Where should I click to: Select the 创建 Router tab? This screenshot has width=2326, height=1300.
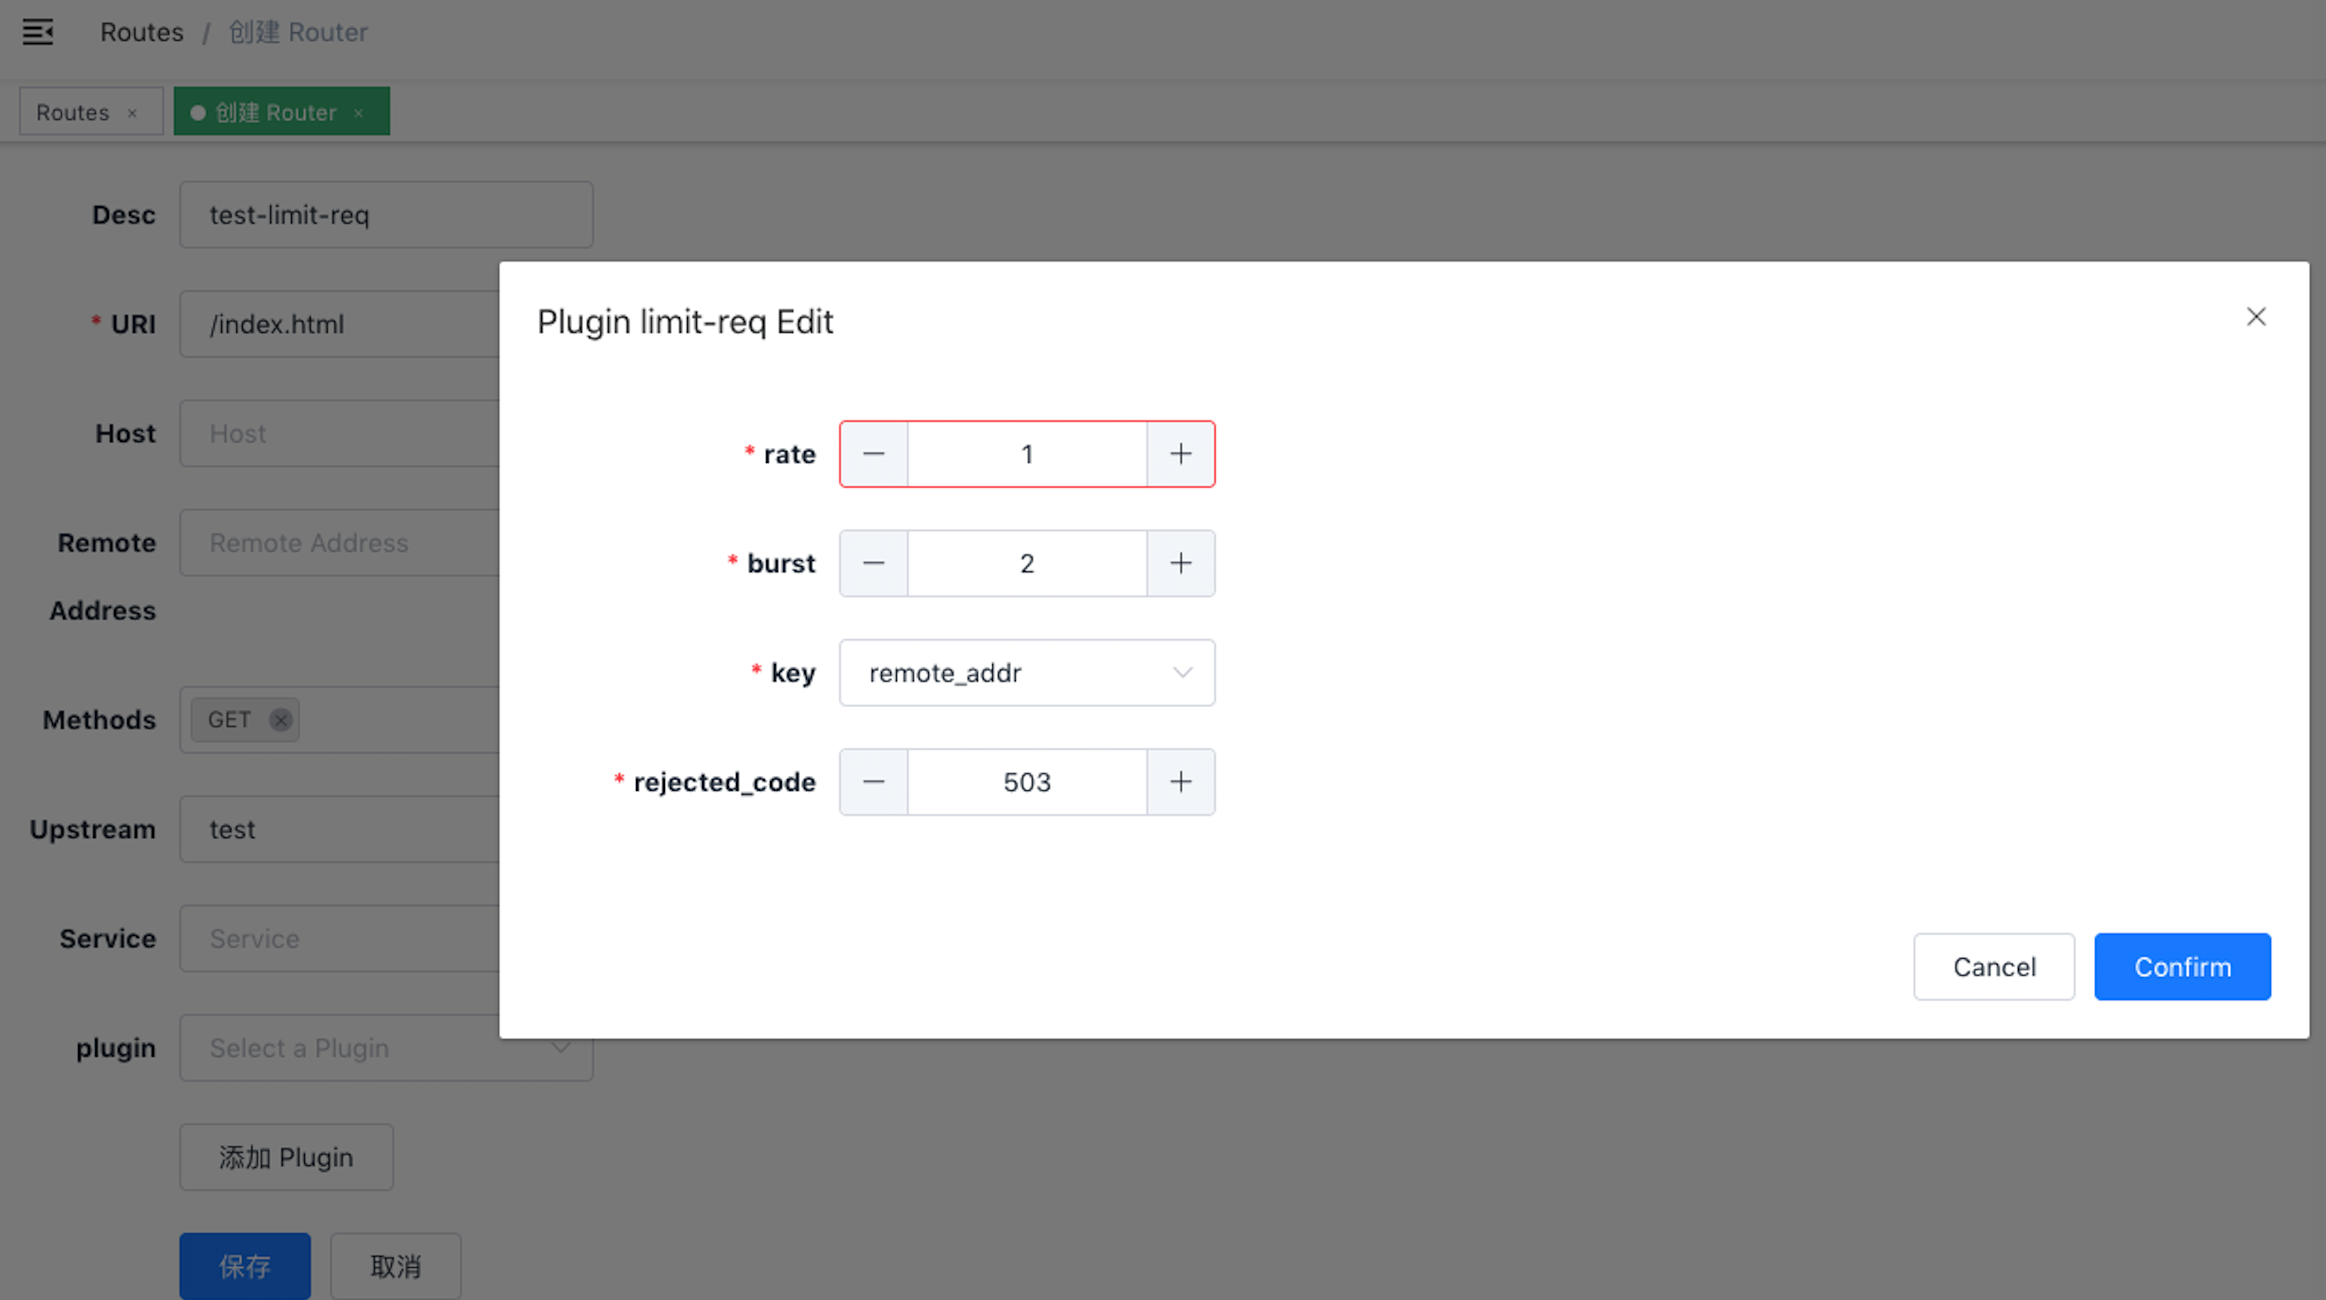click(x=275, y=112)
